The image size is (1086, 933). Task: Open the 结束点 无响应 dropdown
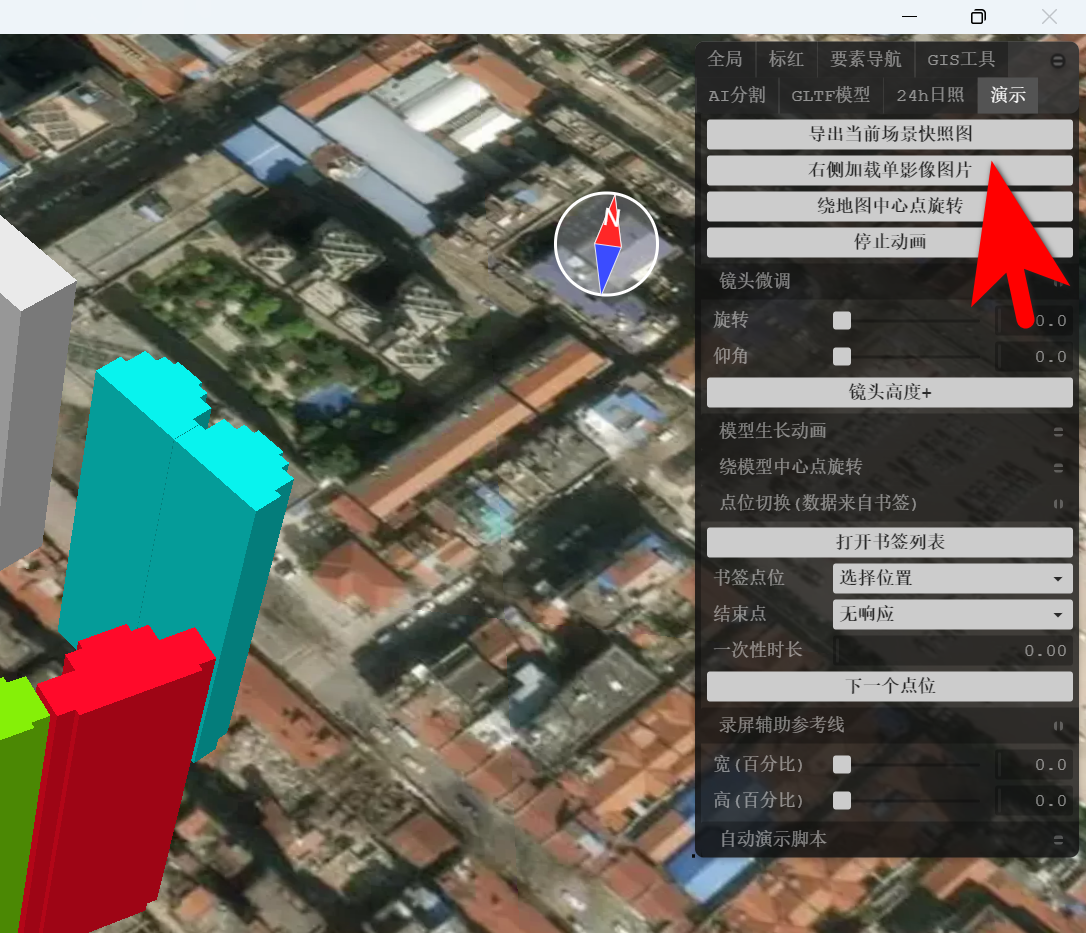pyautogui.click(x=952, y=614)
